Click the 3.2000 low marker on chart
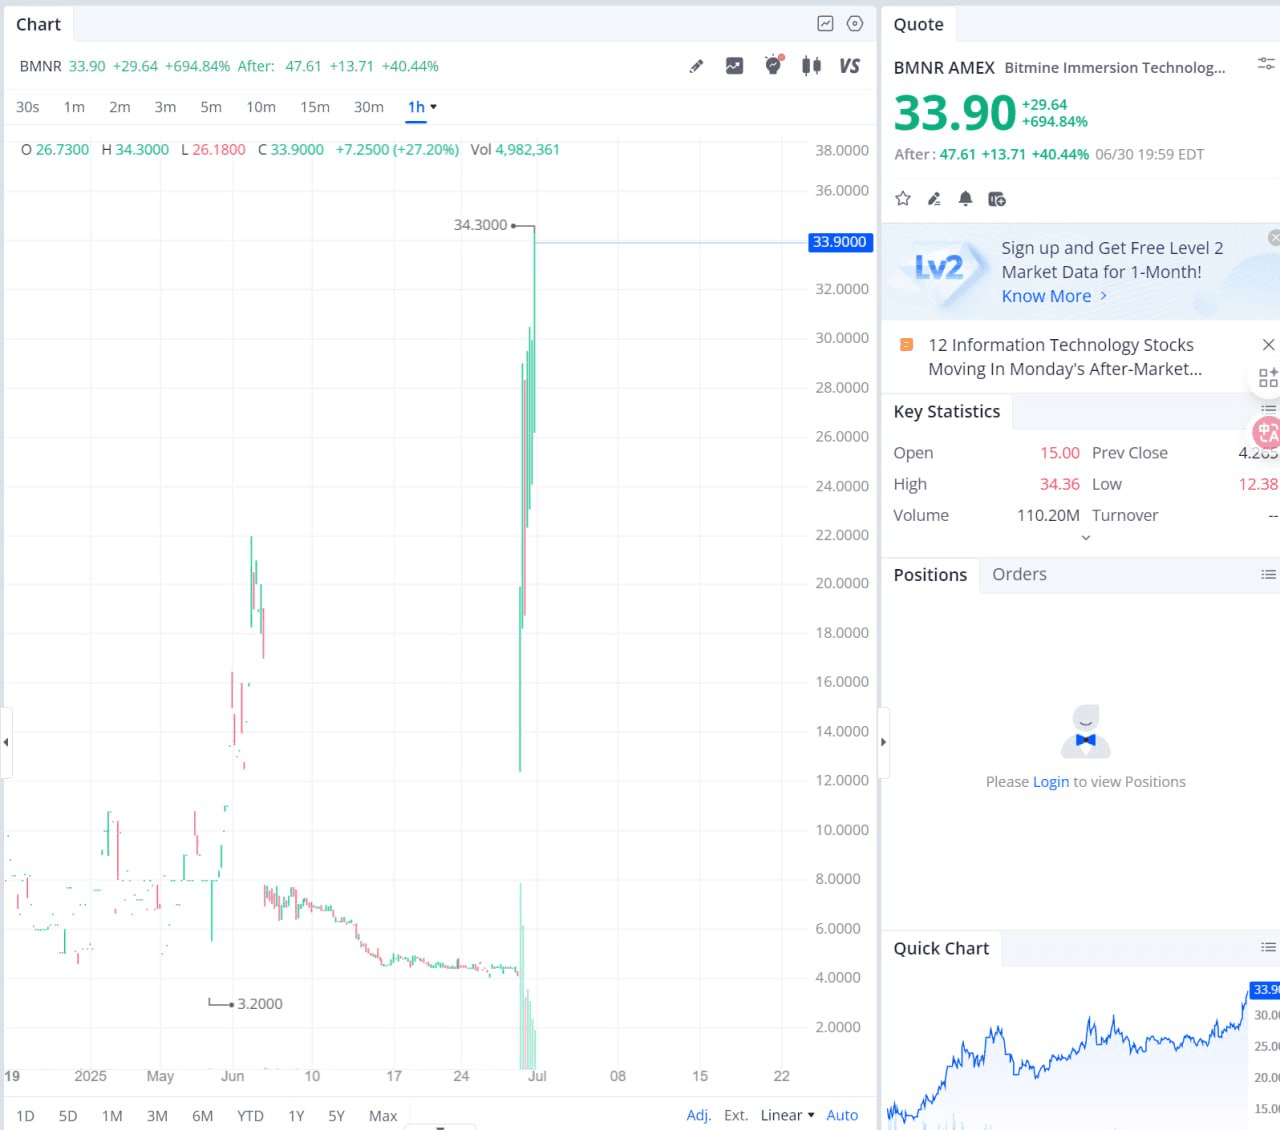 260,1004
